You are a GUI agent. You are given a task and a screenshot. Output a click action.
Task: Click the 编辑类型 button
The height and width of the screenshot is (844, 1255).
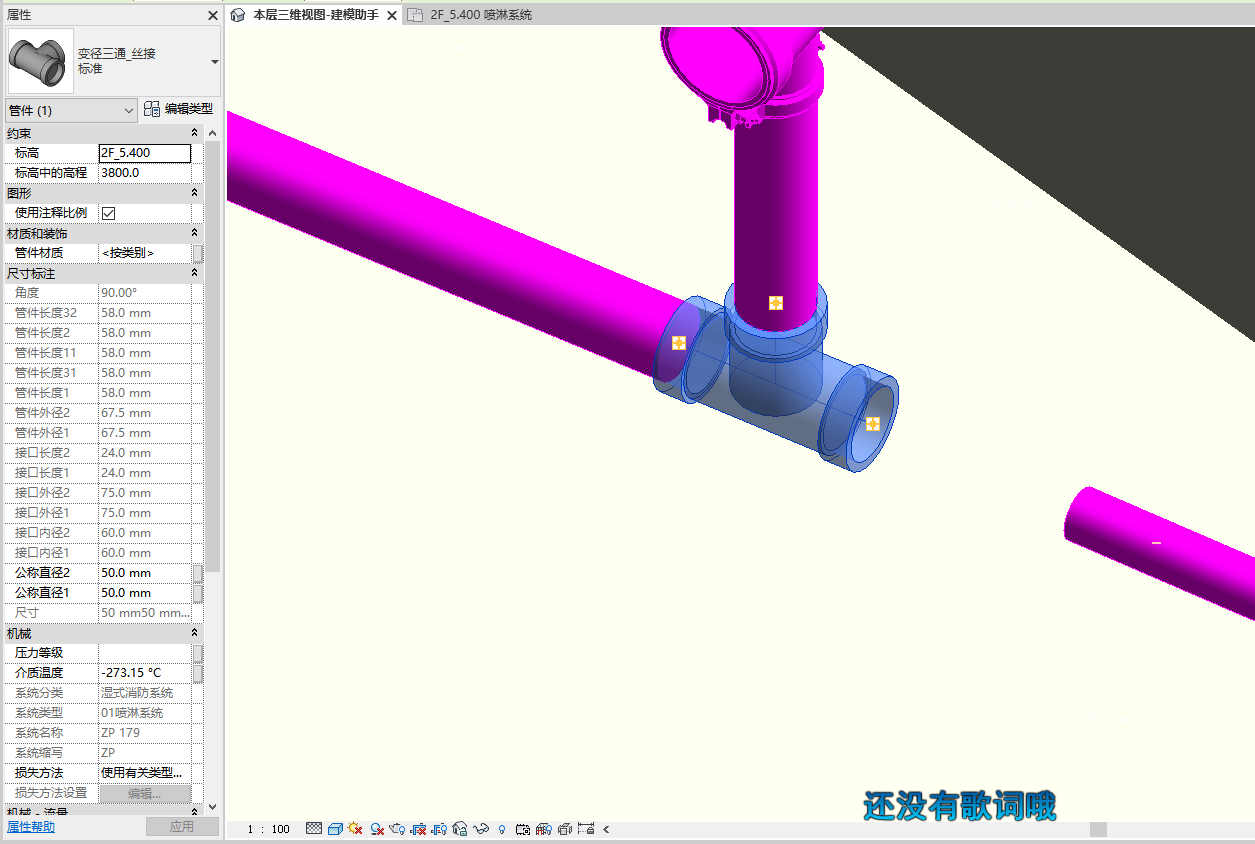[179, 109]
